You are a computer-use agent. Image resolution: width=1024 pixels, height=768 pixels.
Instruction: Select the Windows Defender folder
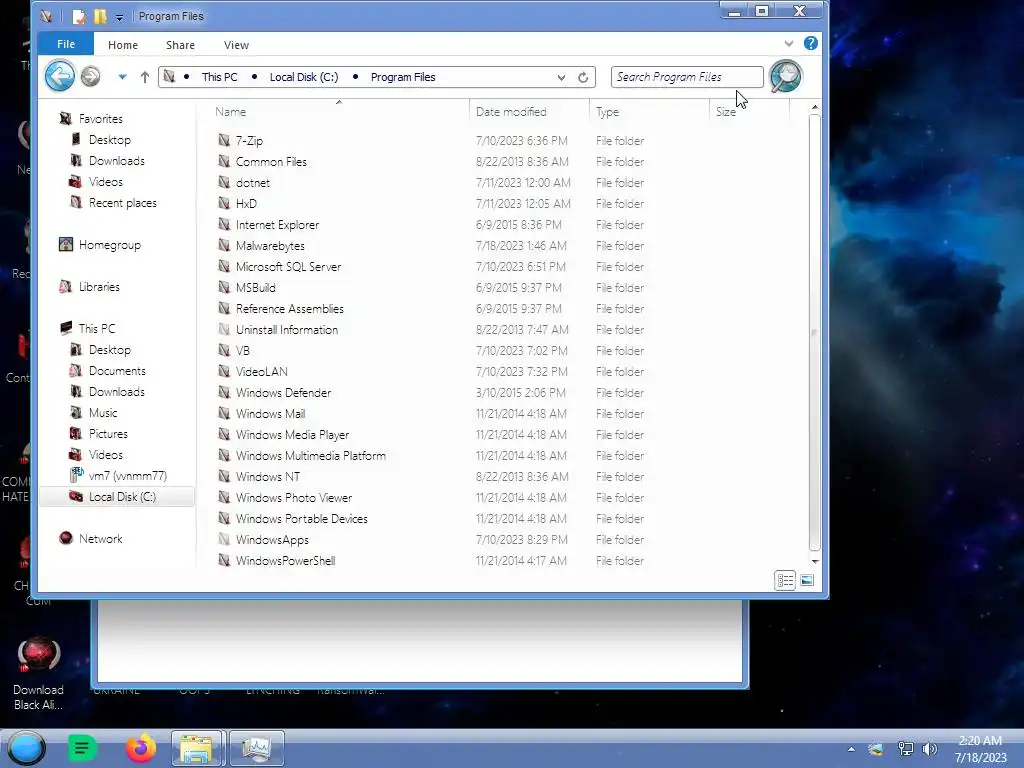pyautogui.click(x=283, y=392)
